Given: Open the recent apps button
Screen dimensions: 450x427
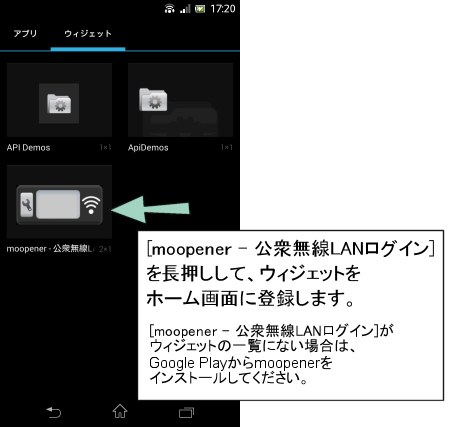Looking at the screenshot, I should (x=186, y=413).
